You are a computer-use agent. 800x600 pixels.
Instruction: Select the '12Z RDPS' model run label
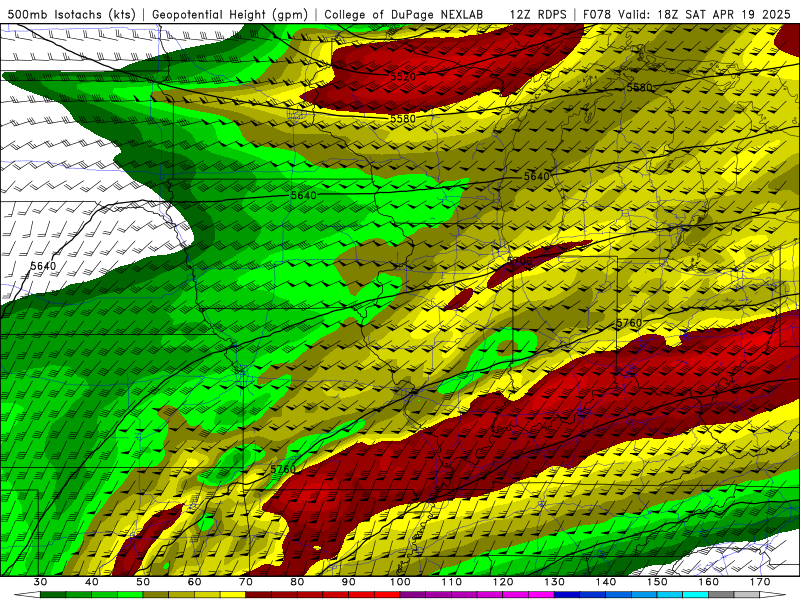coord(538,15)
